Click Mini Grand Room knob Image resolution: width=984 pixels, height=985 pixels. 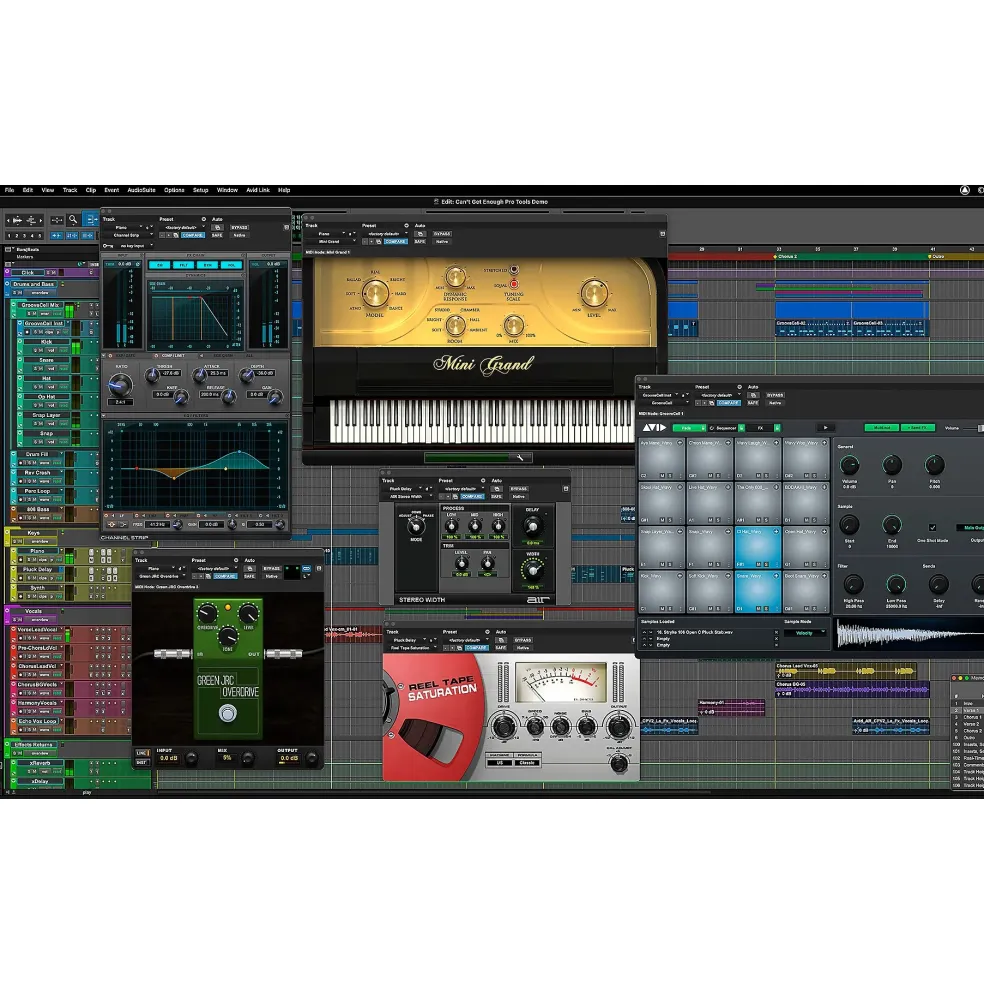(455, 325)
